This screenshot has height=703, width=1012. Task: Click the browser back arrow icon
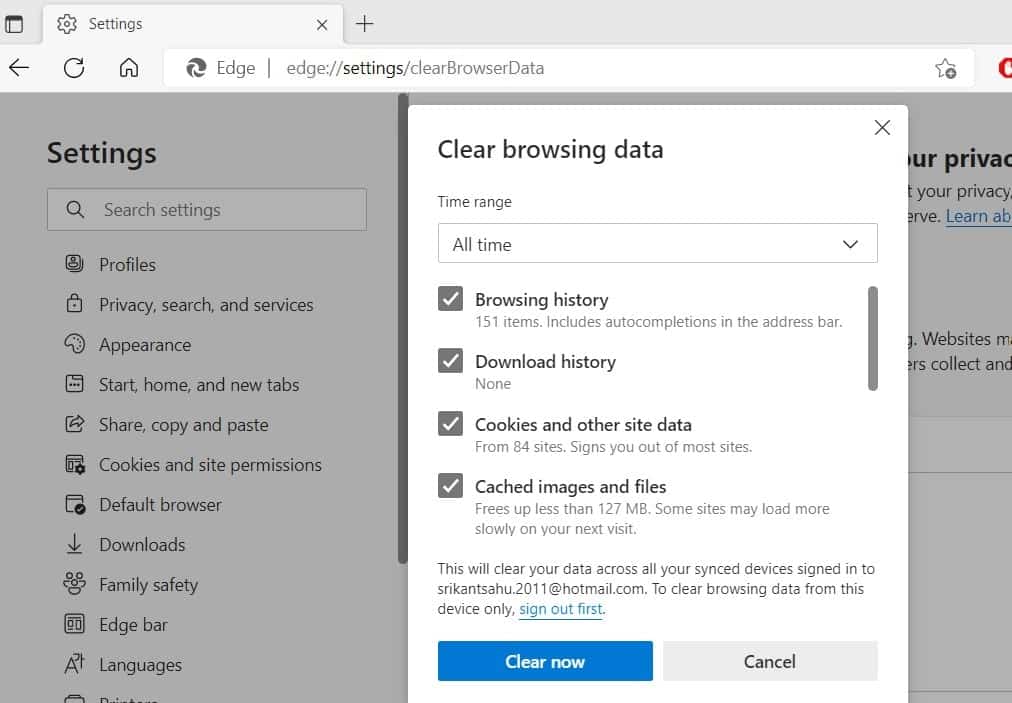pos(19,68)
